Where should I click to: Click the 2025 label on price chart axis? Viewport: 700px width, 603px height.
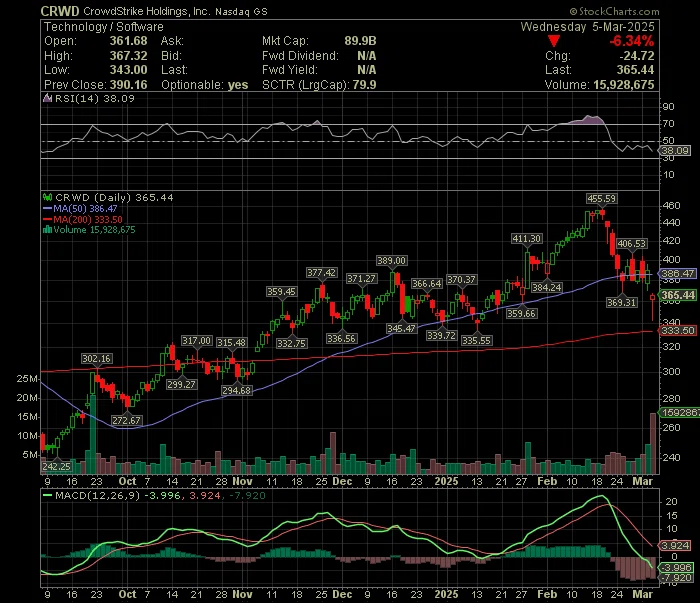tap(446, 482)
